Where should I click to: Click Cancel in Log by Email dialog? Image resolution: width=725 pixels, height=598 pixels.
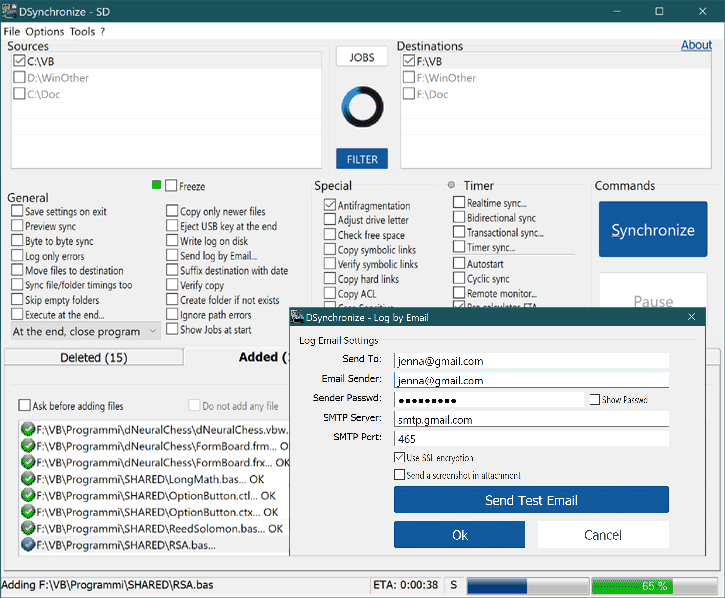click(x=603, y=535)
